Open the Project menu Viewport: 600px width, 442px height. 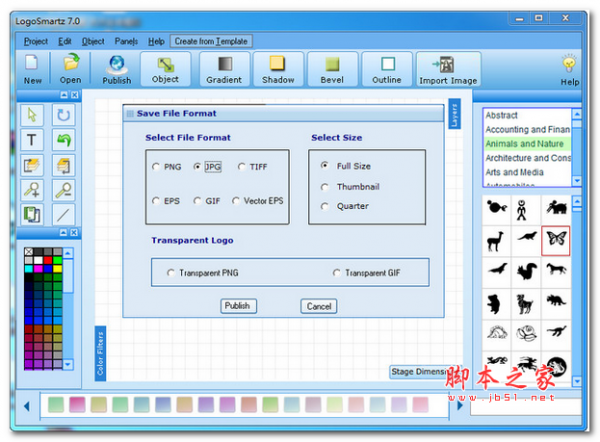(36, 41)
